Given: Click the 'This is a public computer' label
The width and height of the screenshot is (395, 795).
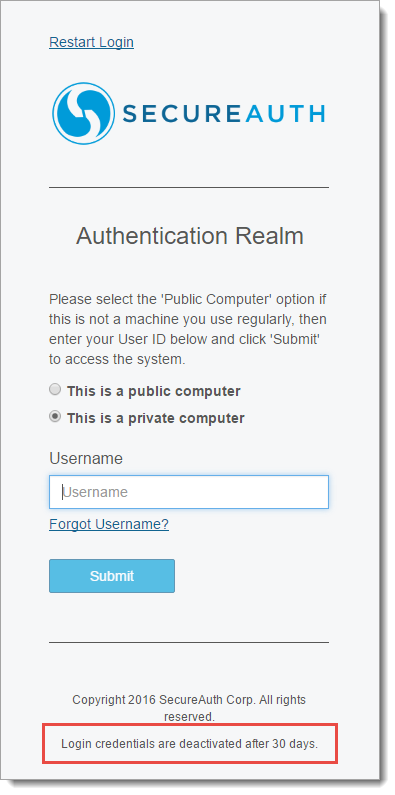Looking at the screenshot, I should pyautogui.click(x=154, y=391).
